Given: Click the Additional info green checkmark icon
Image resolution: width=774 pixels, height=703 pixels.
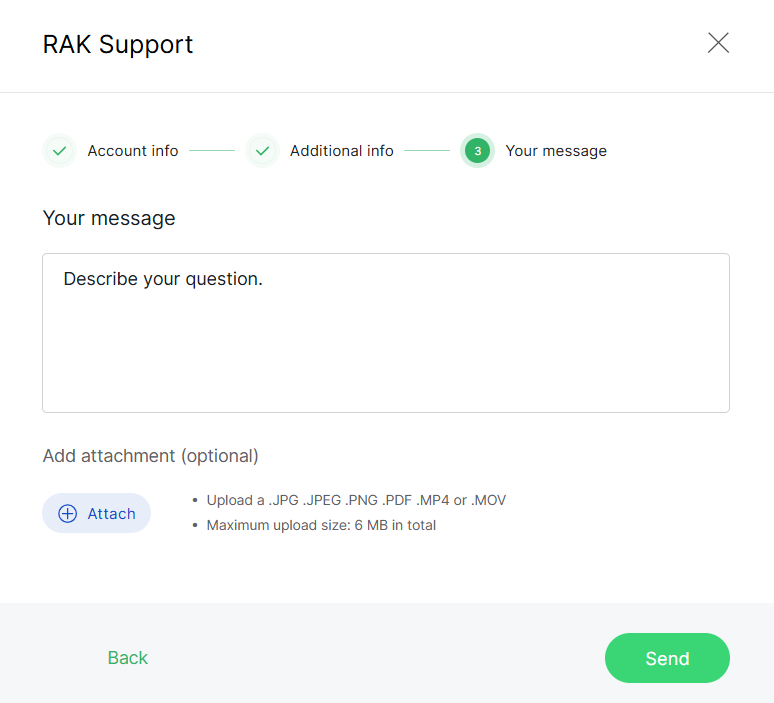Looking at the screenshot, I should pos(262,151).
